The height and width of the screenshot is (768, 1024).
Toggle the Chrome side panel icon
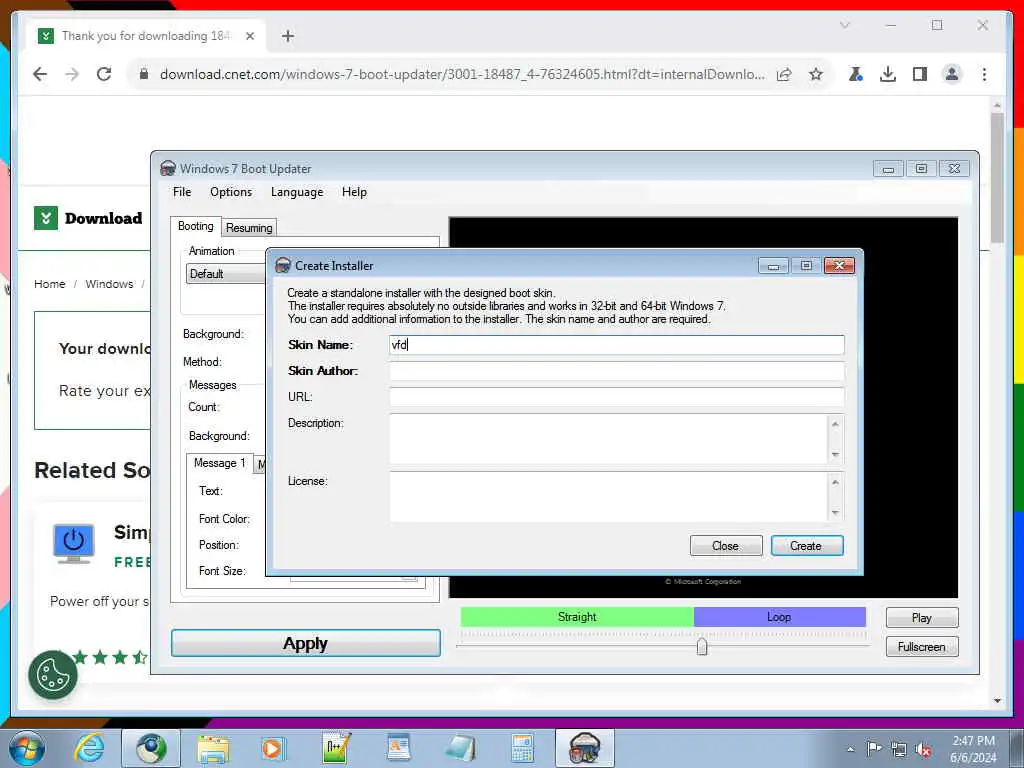(920, 74)
